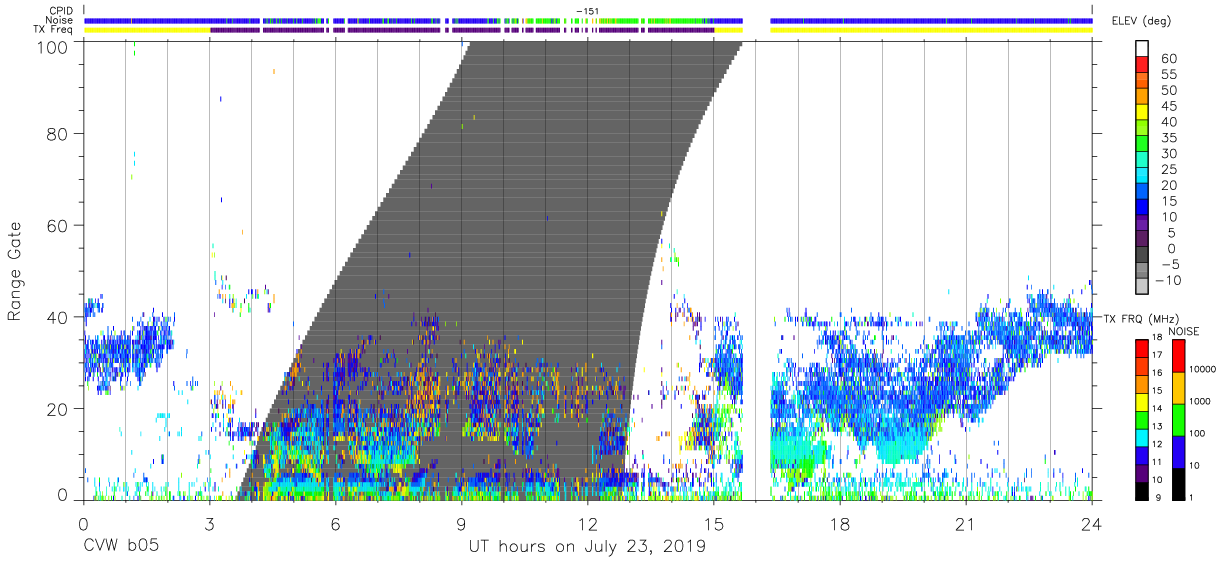Click the '30' label on the ELEV colorbar
The height and width of the screenshot is (567, 1228).
[x=1168, y=153]
